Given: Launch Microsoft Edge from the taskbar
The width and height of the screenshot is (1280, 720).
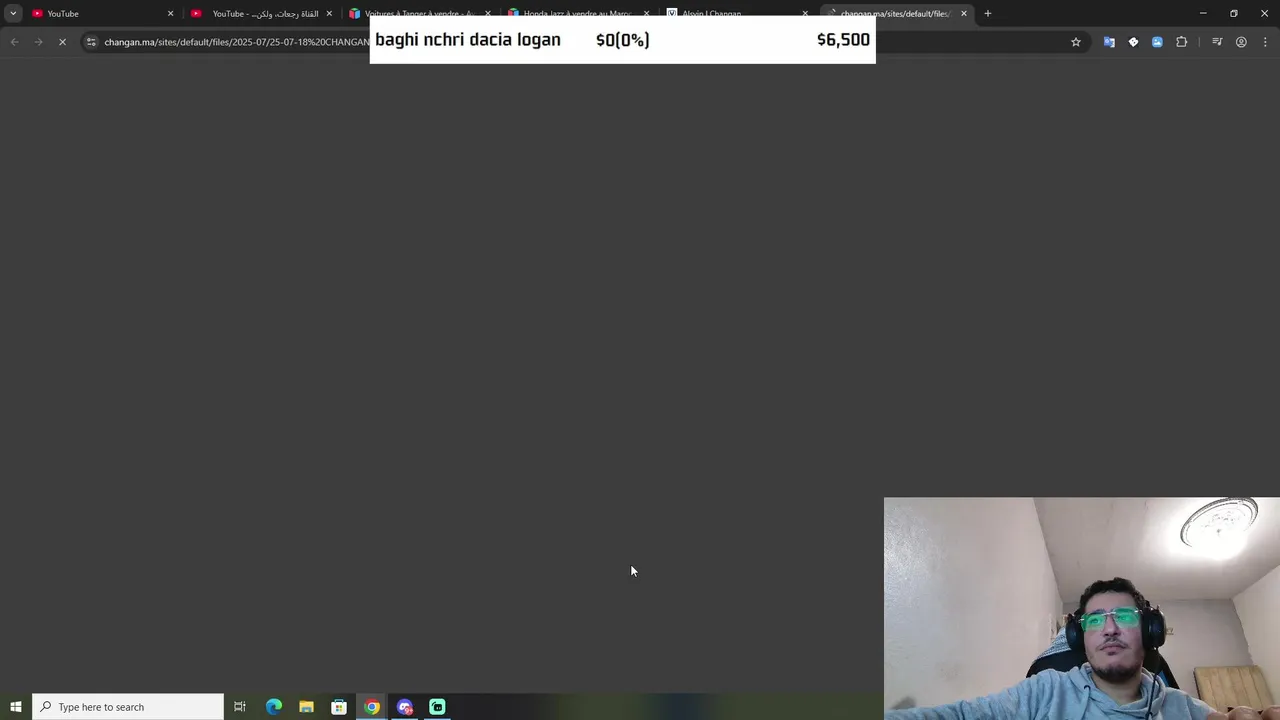Looking at the screenshot, I should [273, 707].
